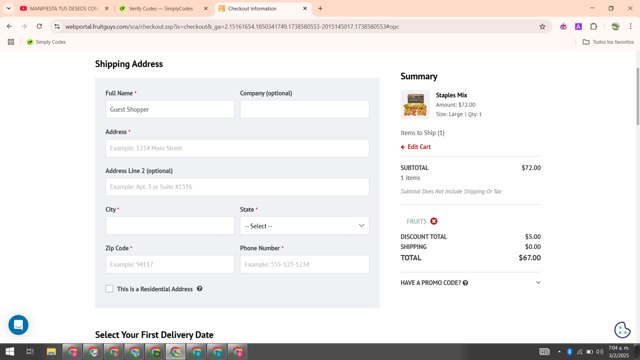Image resolution: width=640 pixels, height=360 pixels.
Task: Click the City field
Action: coord(170,226)
